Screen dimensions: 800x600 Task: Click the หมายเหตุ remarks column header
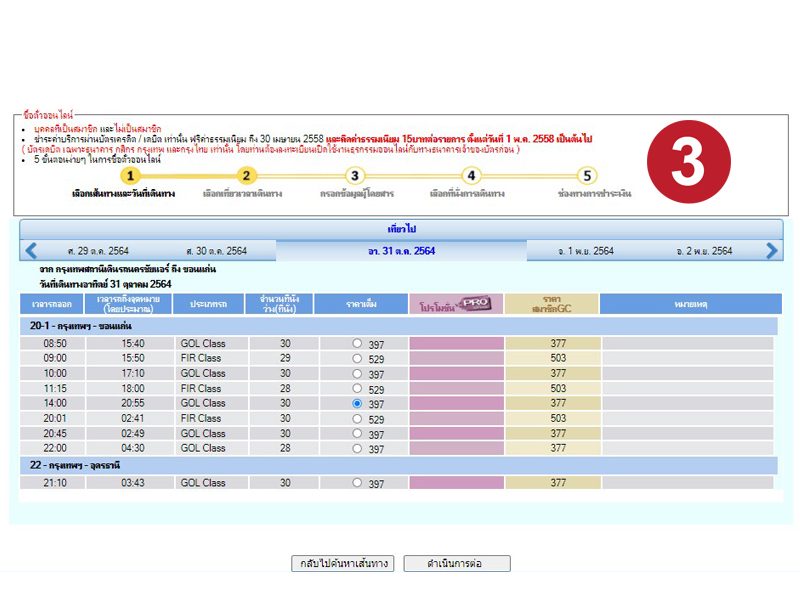(x=691, y=304)
